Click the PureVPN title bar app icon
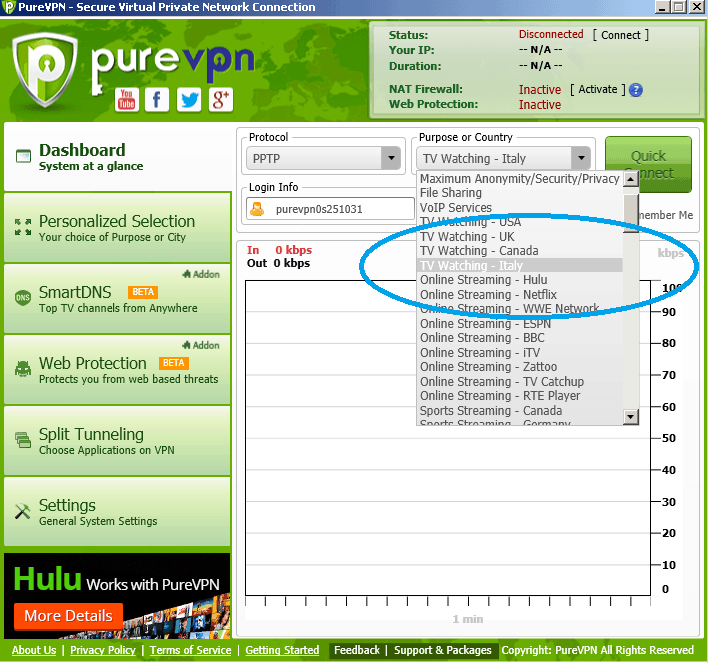 tap(8, 7)
